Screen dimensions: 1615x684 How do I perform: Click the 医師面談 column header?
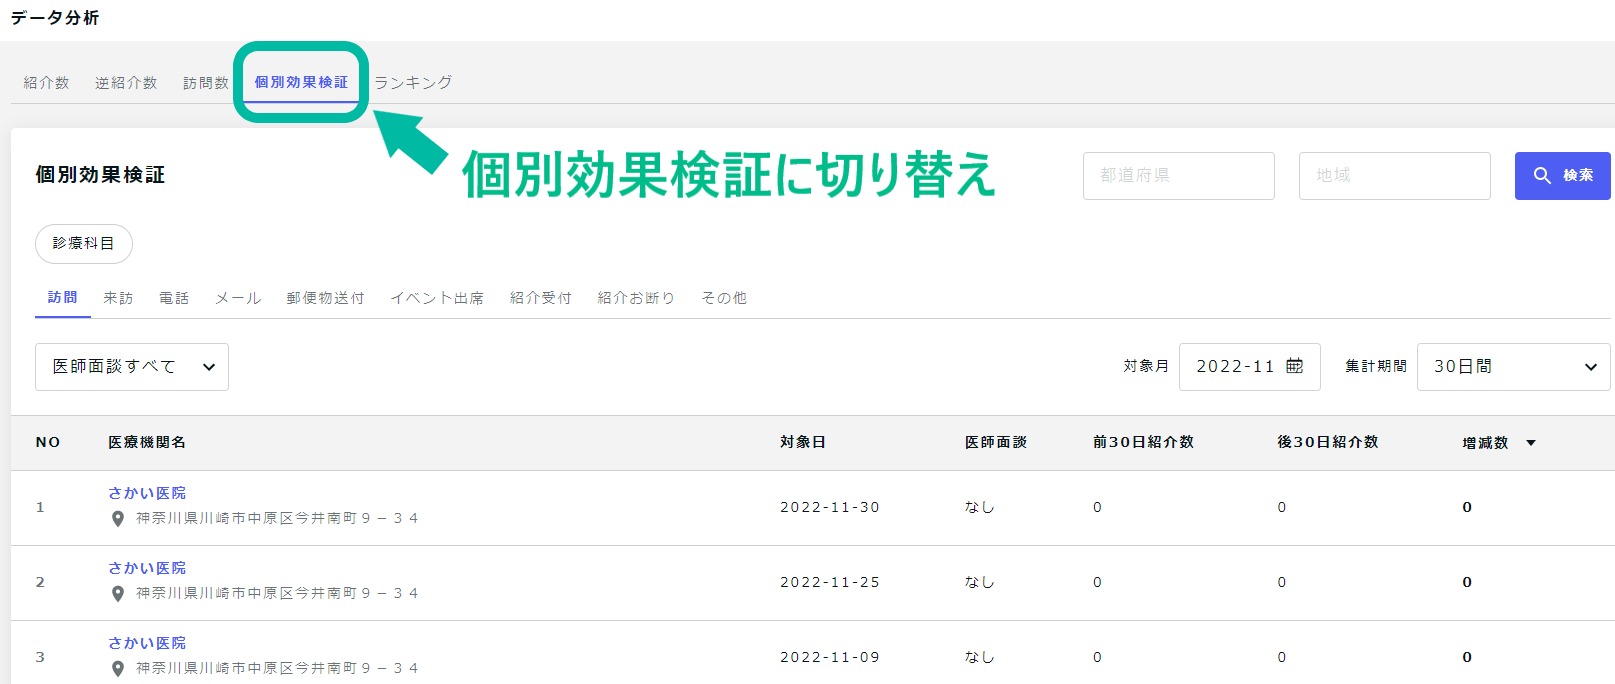pyautogui.click(x=996, y=442)
